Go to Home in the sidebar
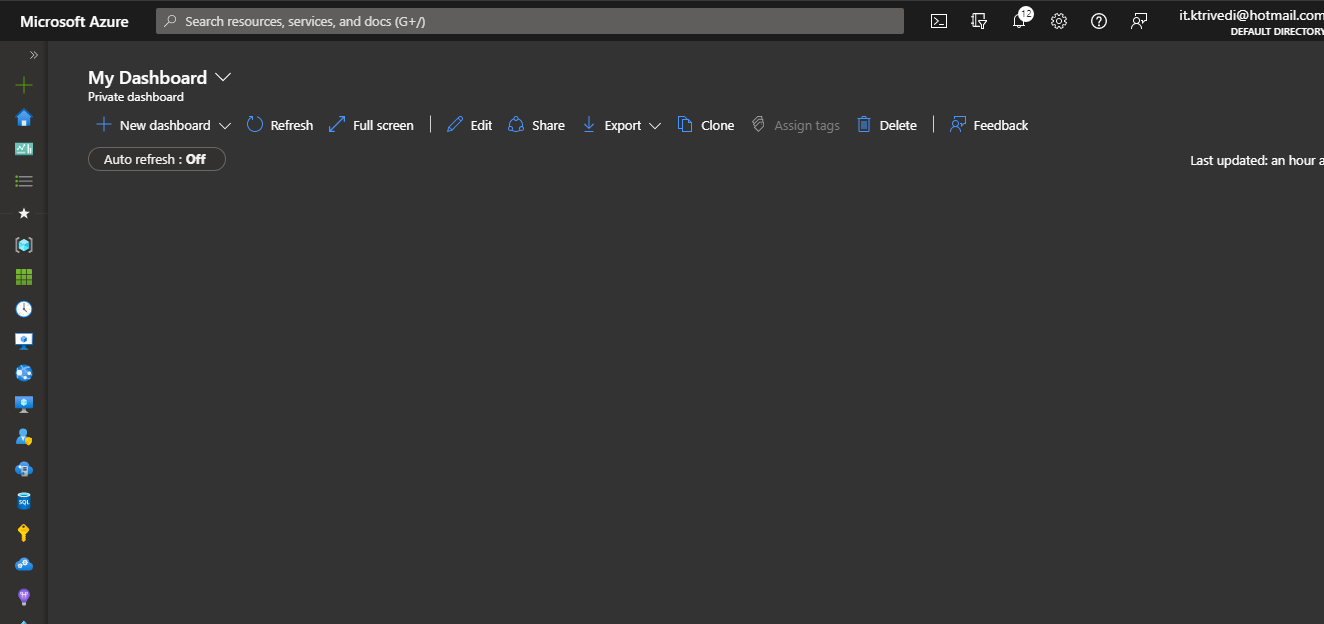Viewport: 1324px width, 624px height. click(24, 118)
